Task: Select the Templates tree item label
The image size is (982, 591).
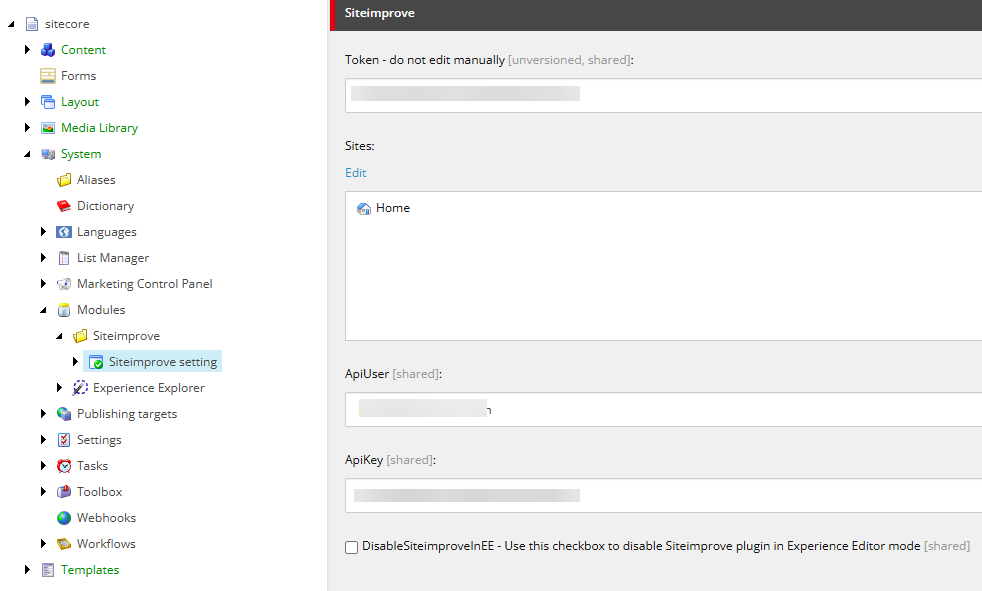Action: pos(90,570)
